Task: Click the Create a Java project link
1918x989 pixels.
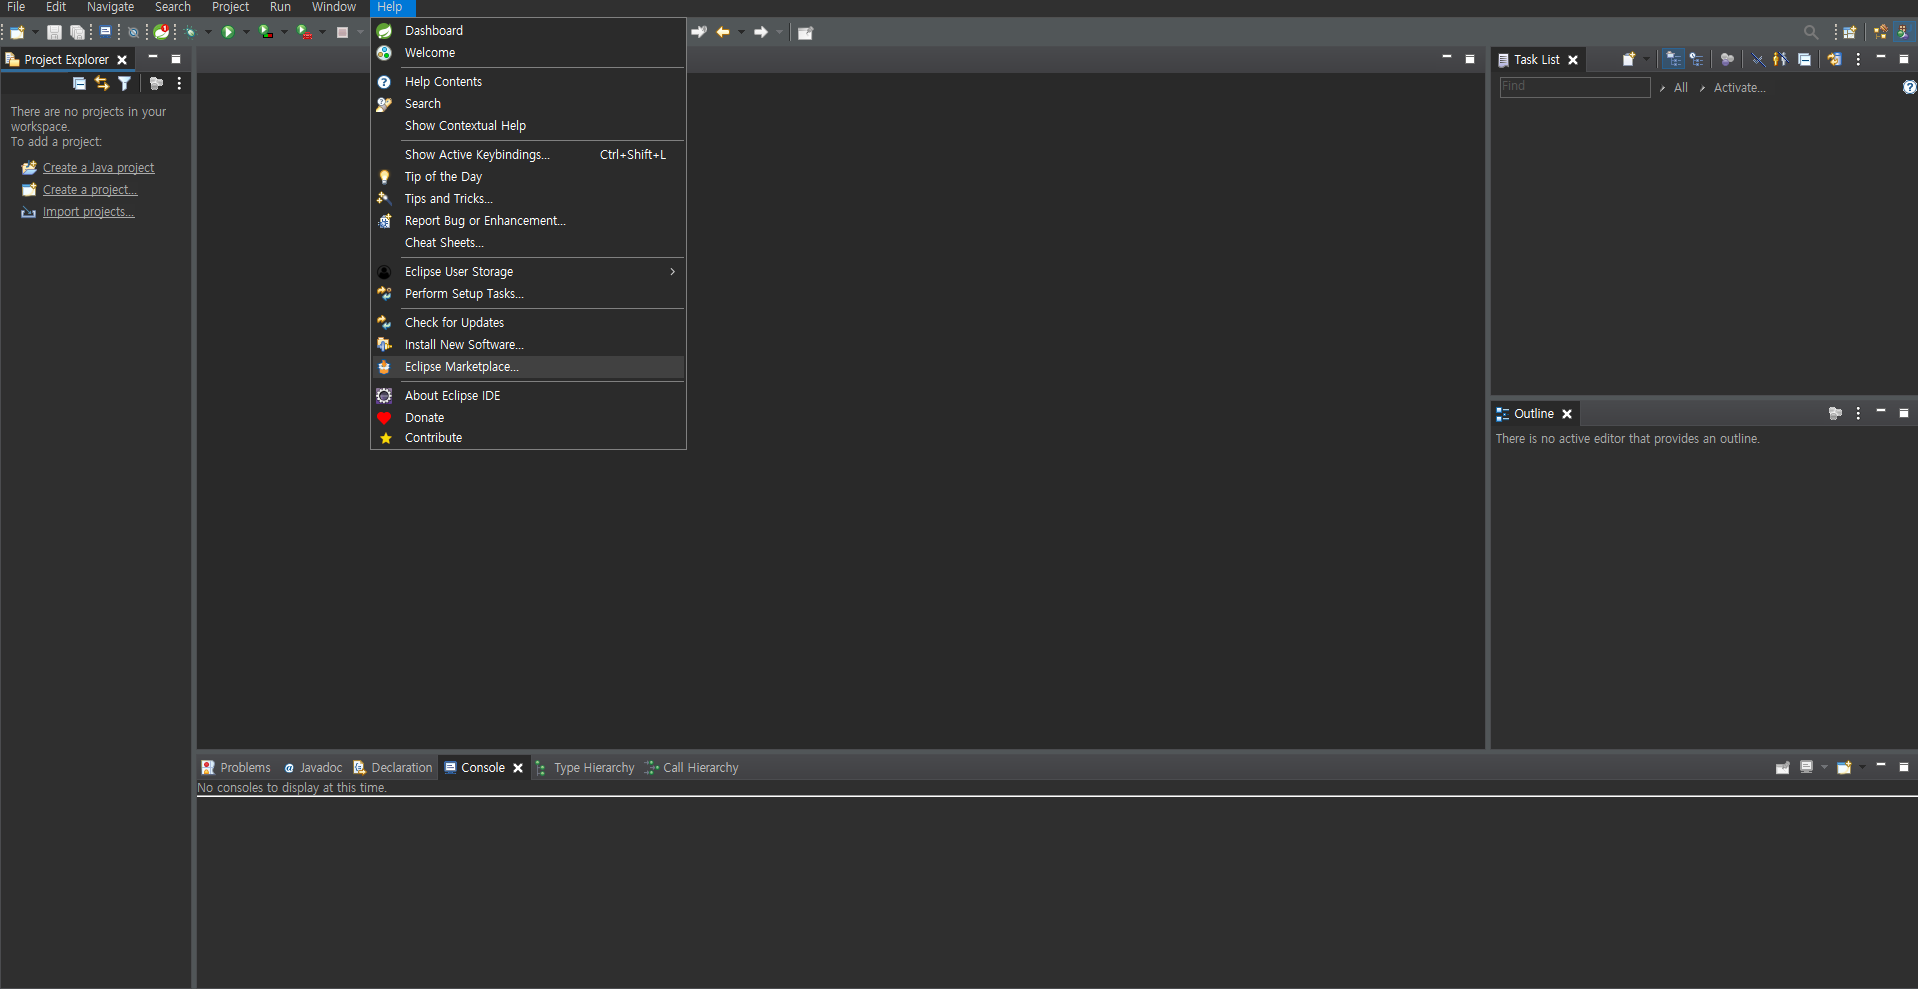Action: pos(99,168)
